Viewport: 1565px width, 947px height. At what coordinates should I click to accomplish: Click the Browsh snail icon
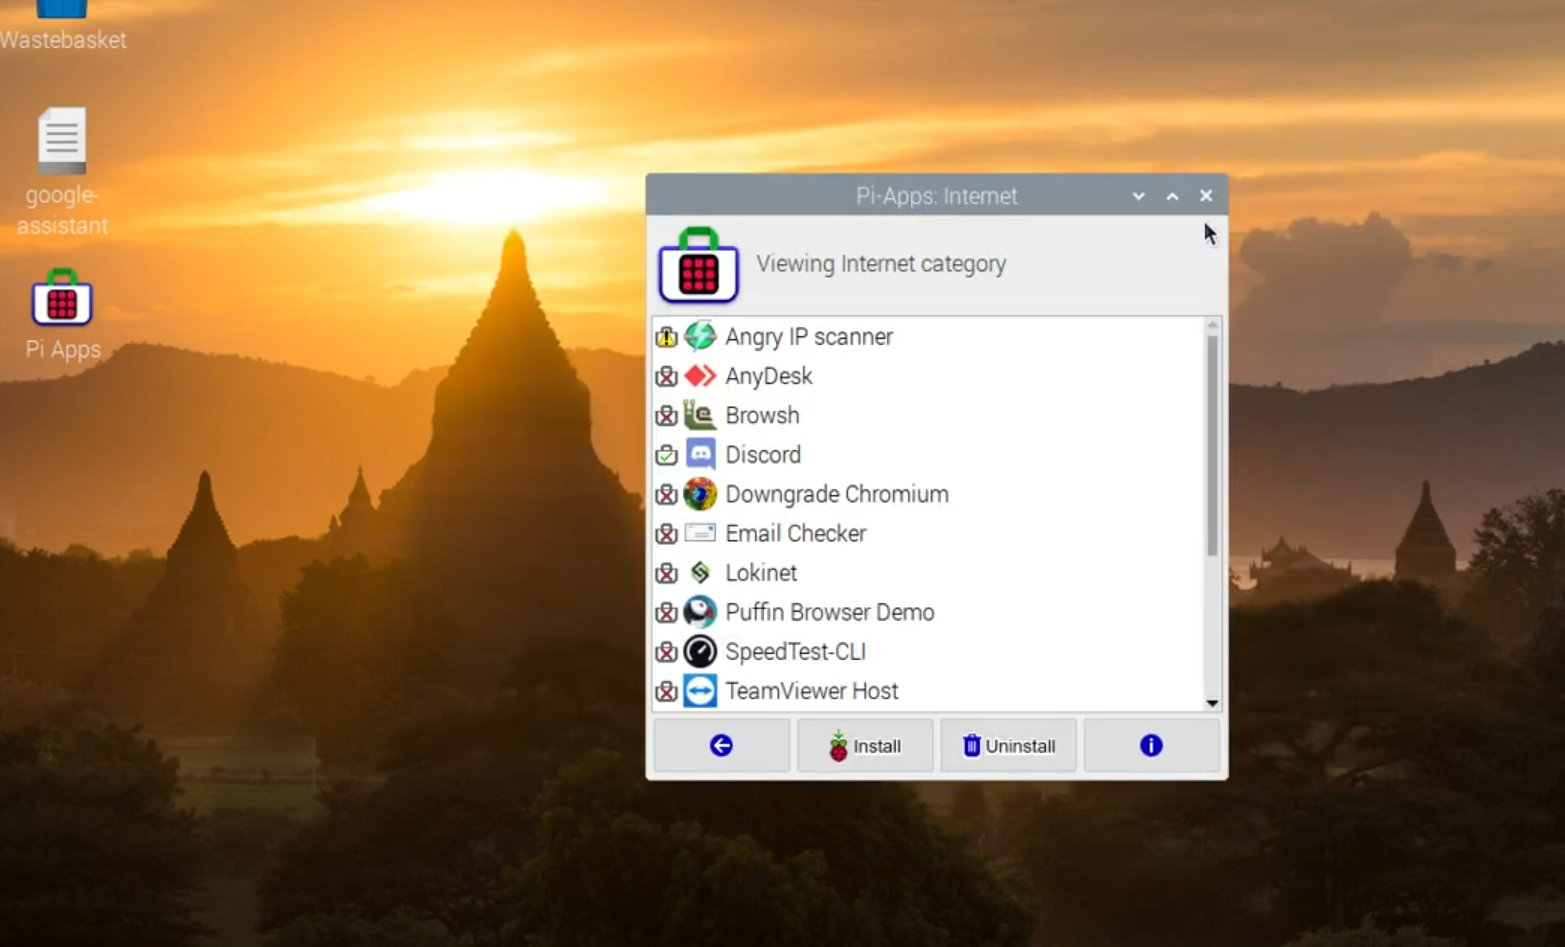701,415
